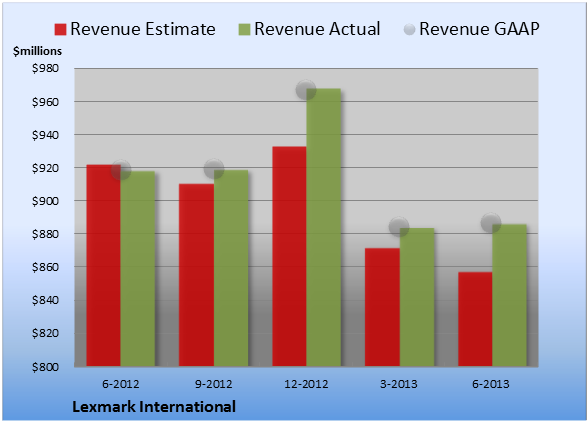
Task: Select the 'Revenue GAAP' legend label
Action: [479, 29]
